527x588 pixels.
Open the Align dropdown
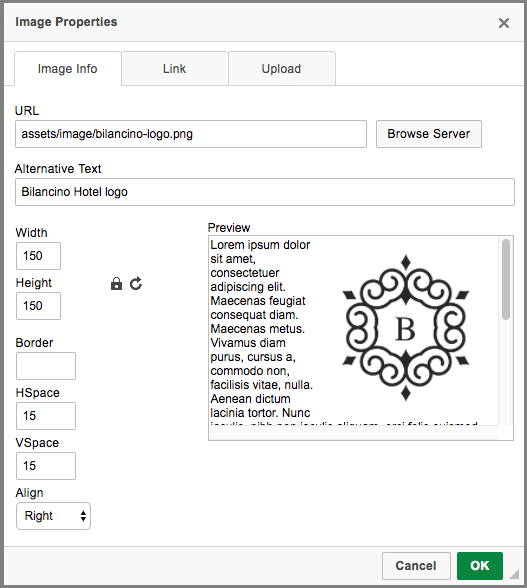click(53, 516)
